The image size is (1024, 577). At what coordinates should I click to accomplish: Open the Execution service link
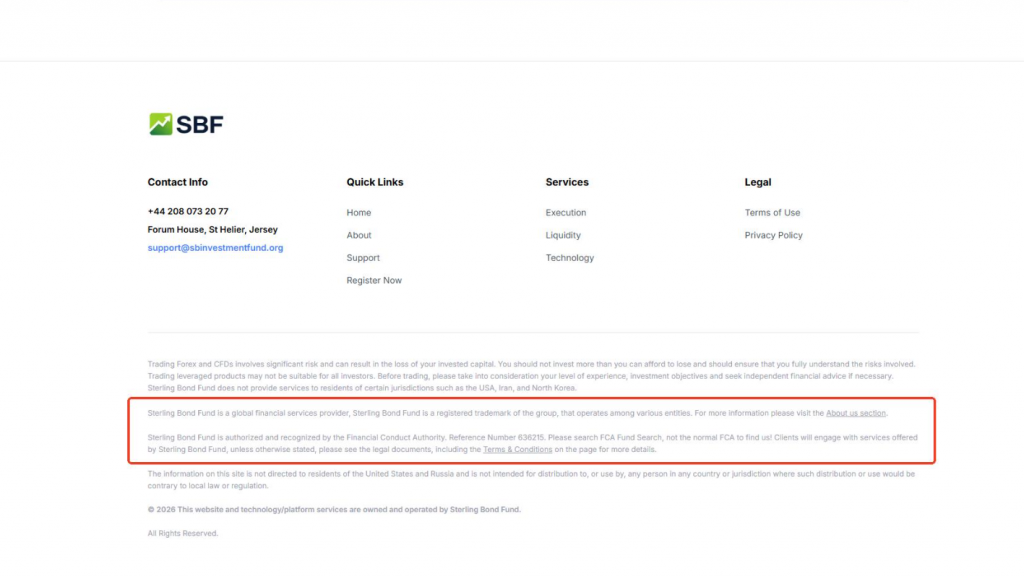[566, 213]
